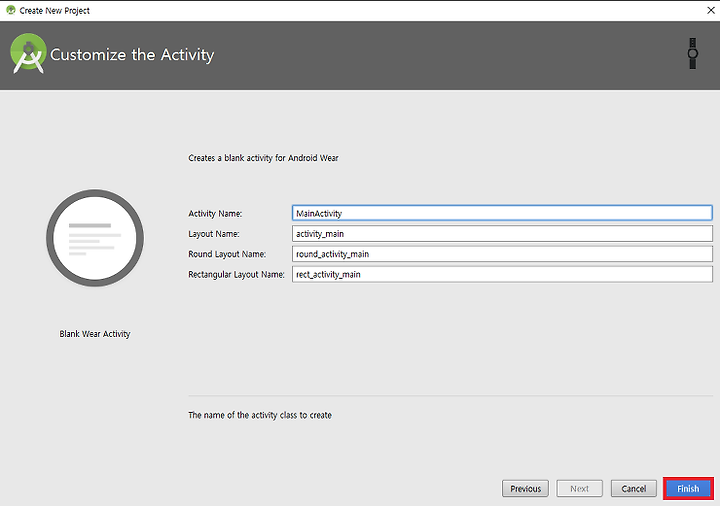Click the Customize the Activity heading
Viewport: 720px width, 506px height.
[132, 55]
